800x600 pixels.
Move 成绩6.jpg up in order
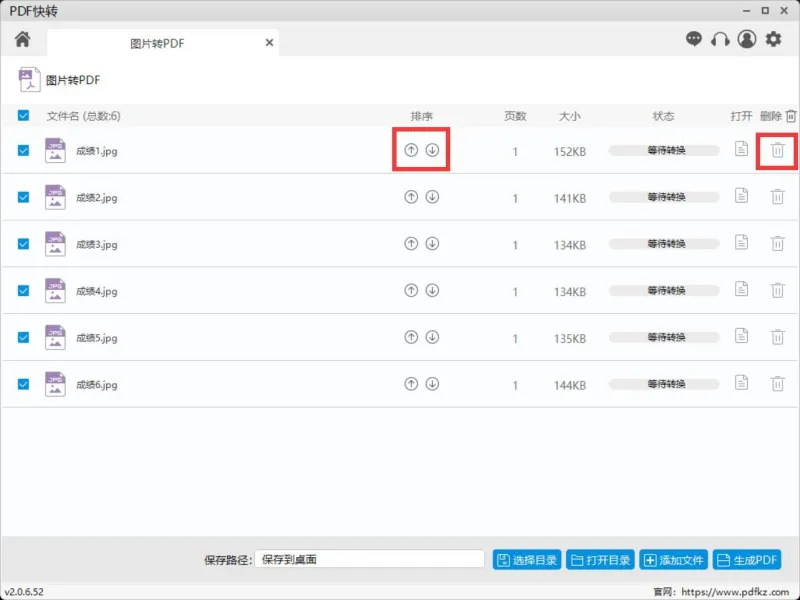tap(411, 384)
